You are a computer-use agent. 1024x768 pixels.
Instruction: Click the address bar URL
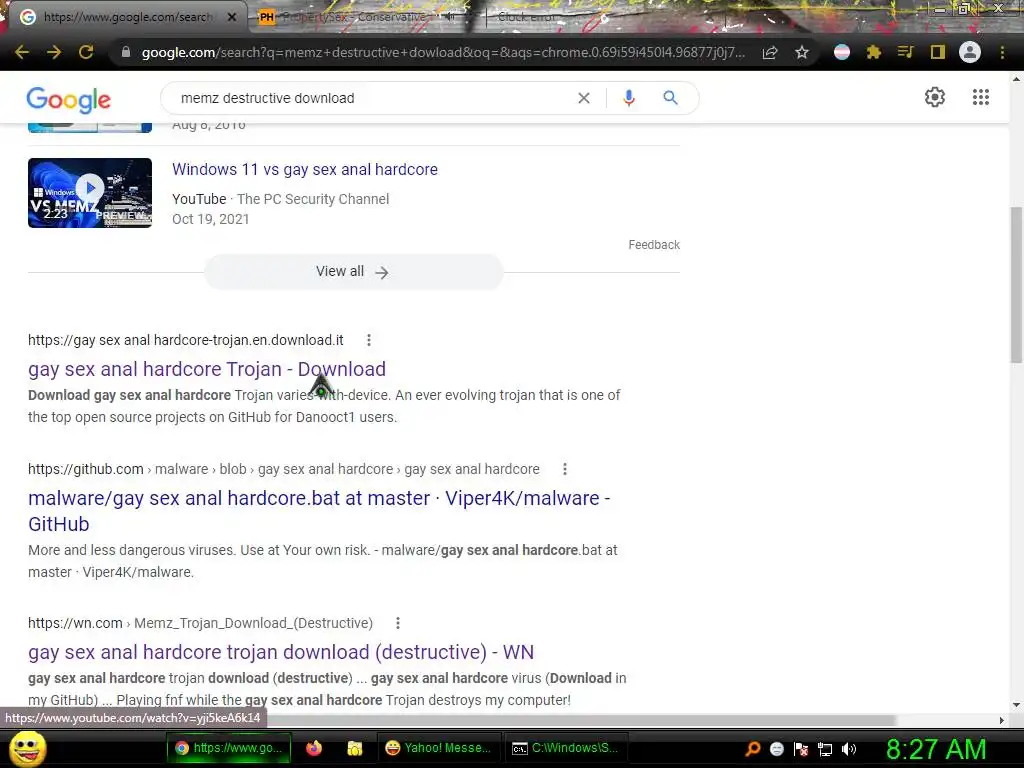(443, 52)
